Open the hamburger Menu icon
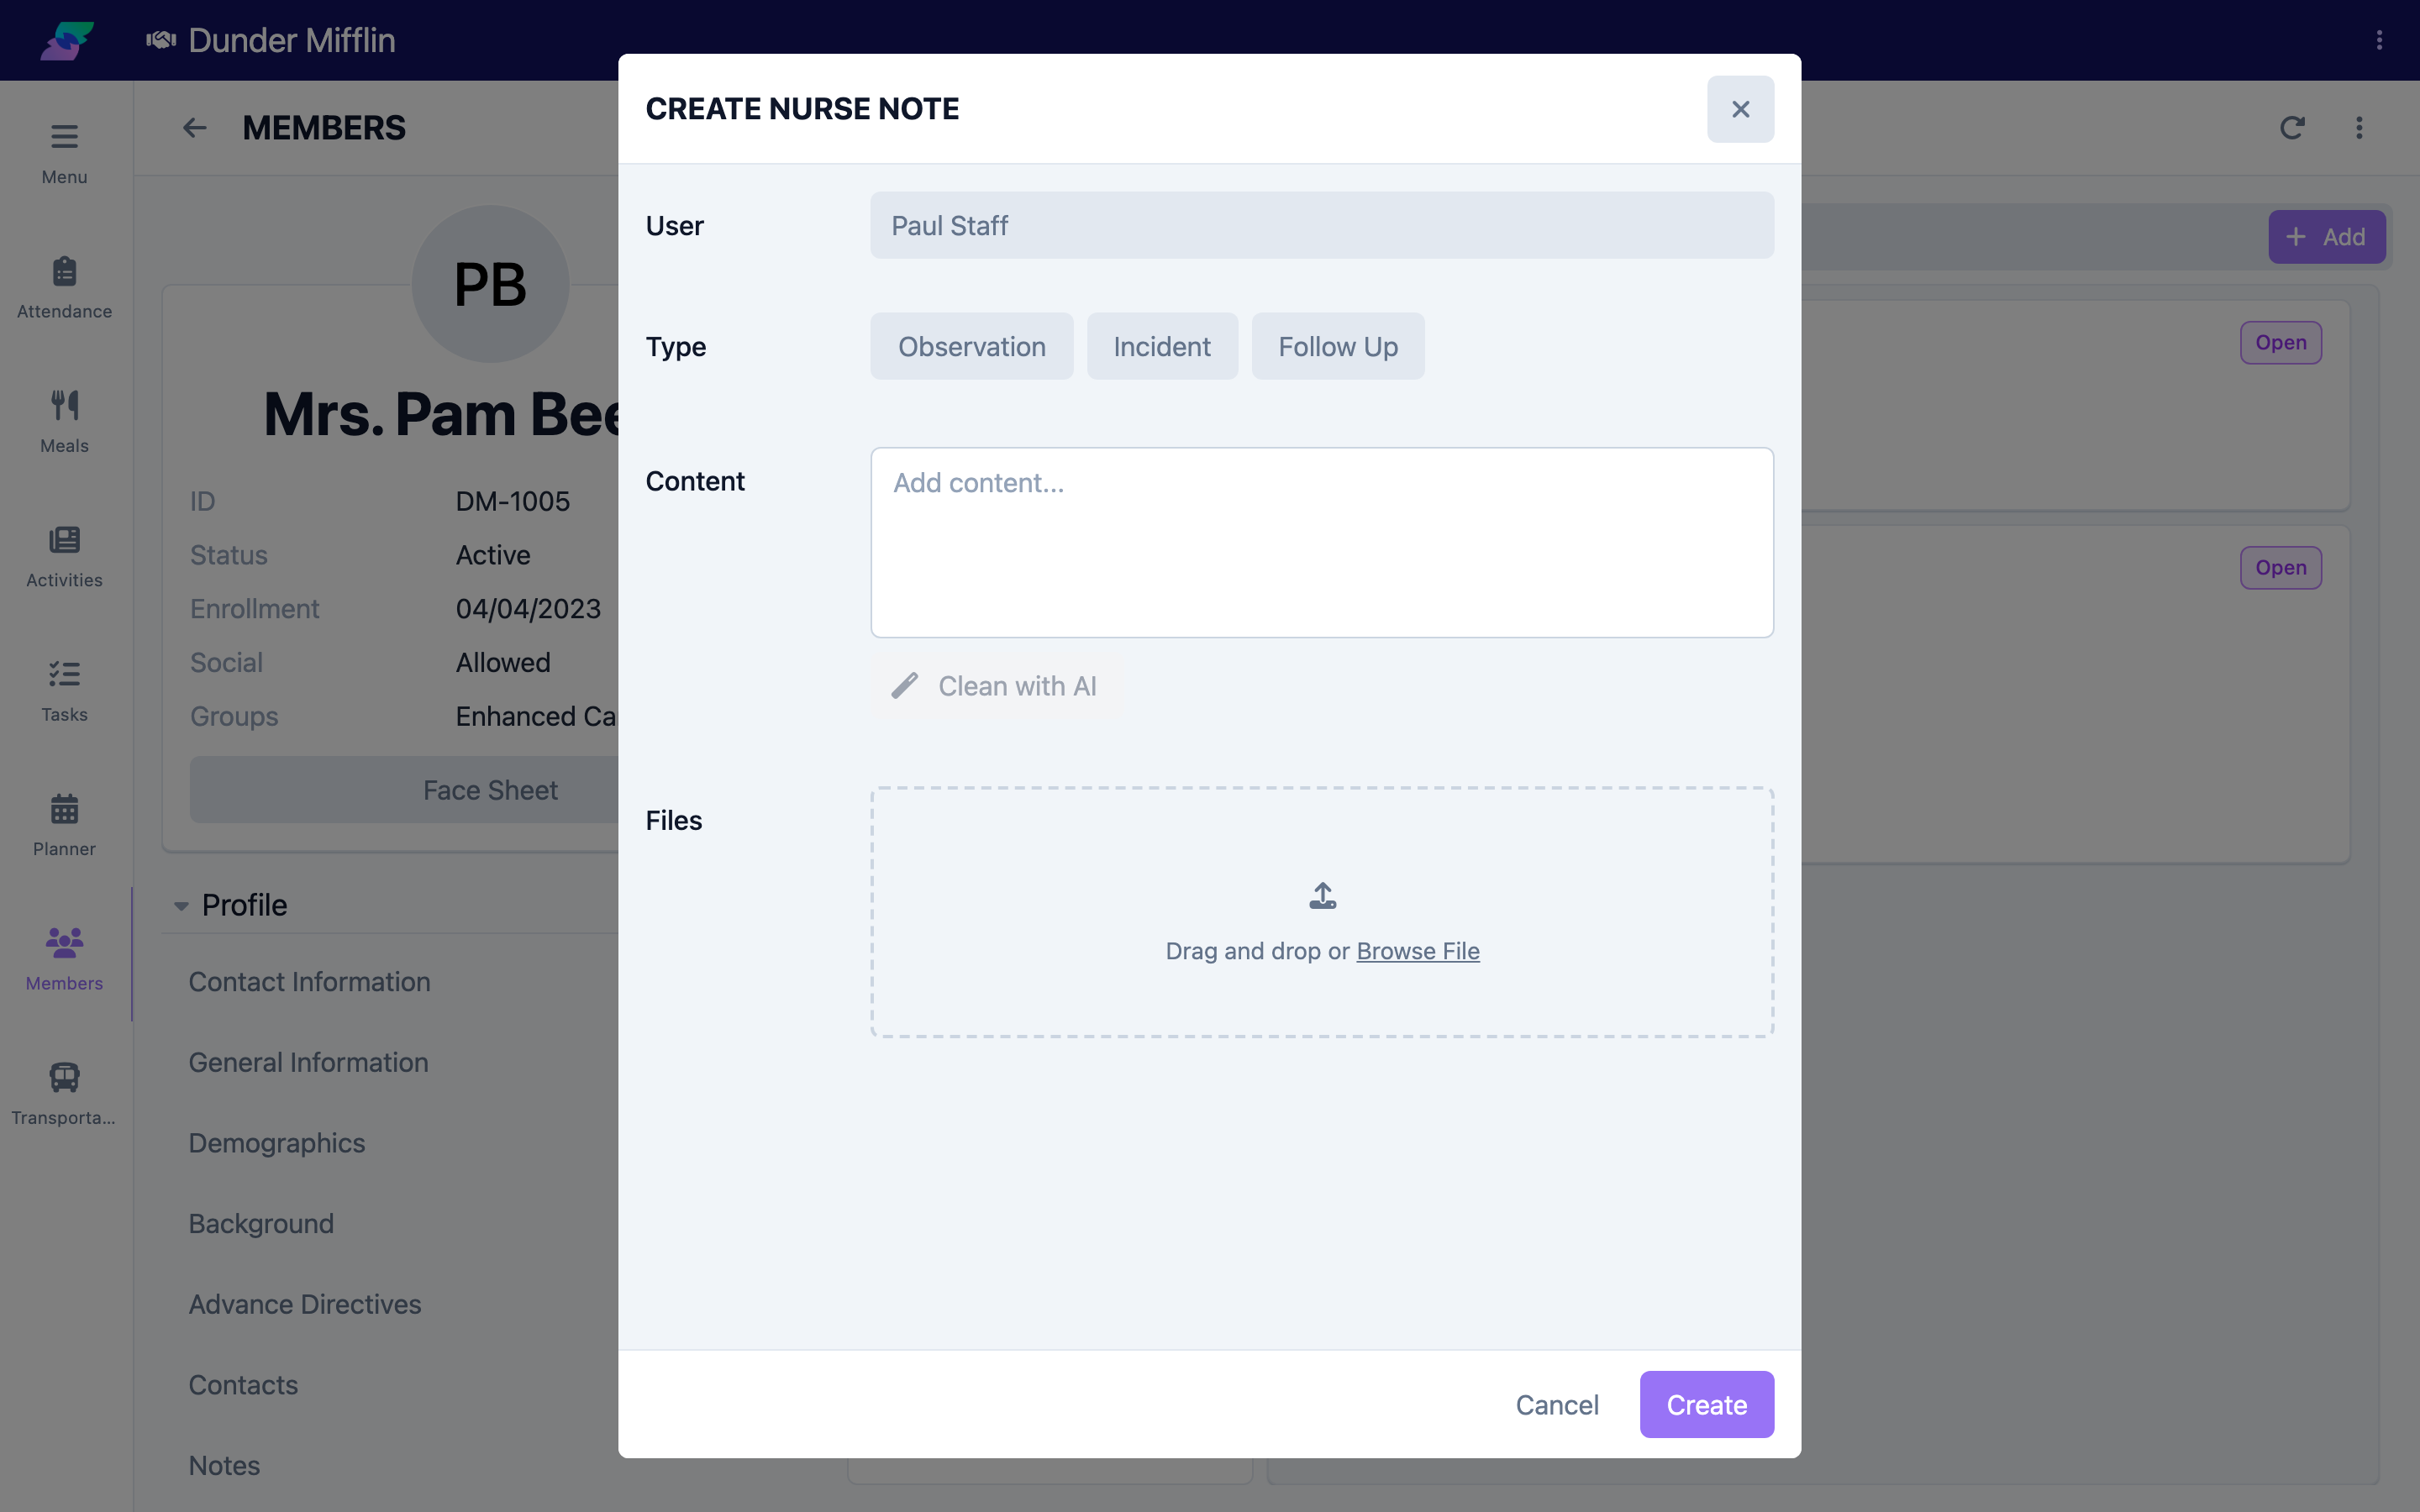2420x1512 pixels. point(64,136)
